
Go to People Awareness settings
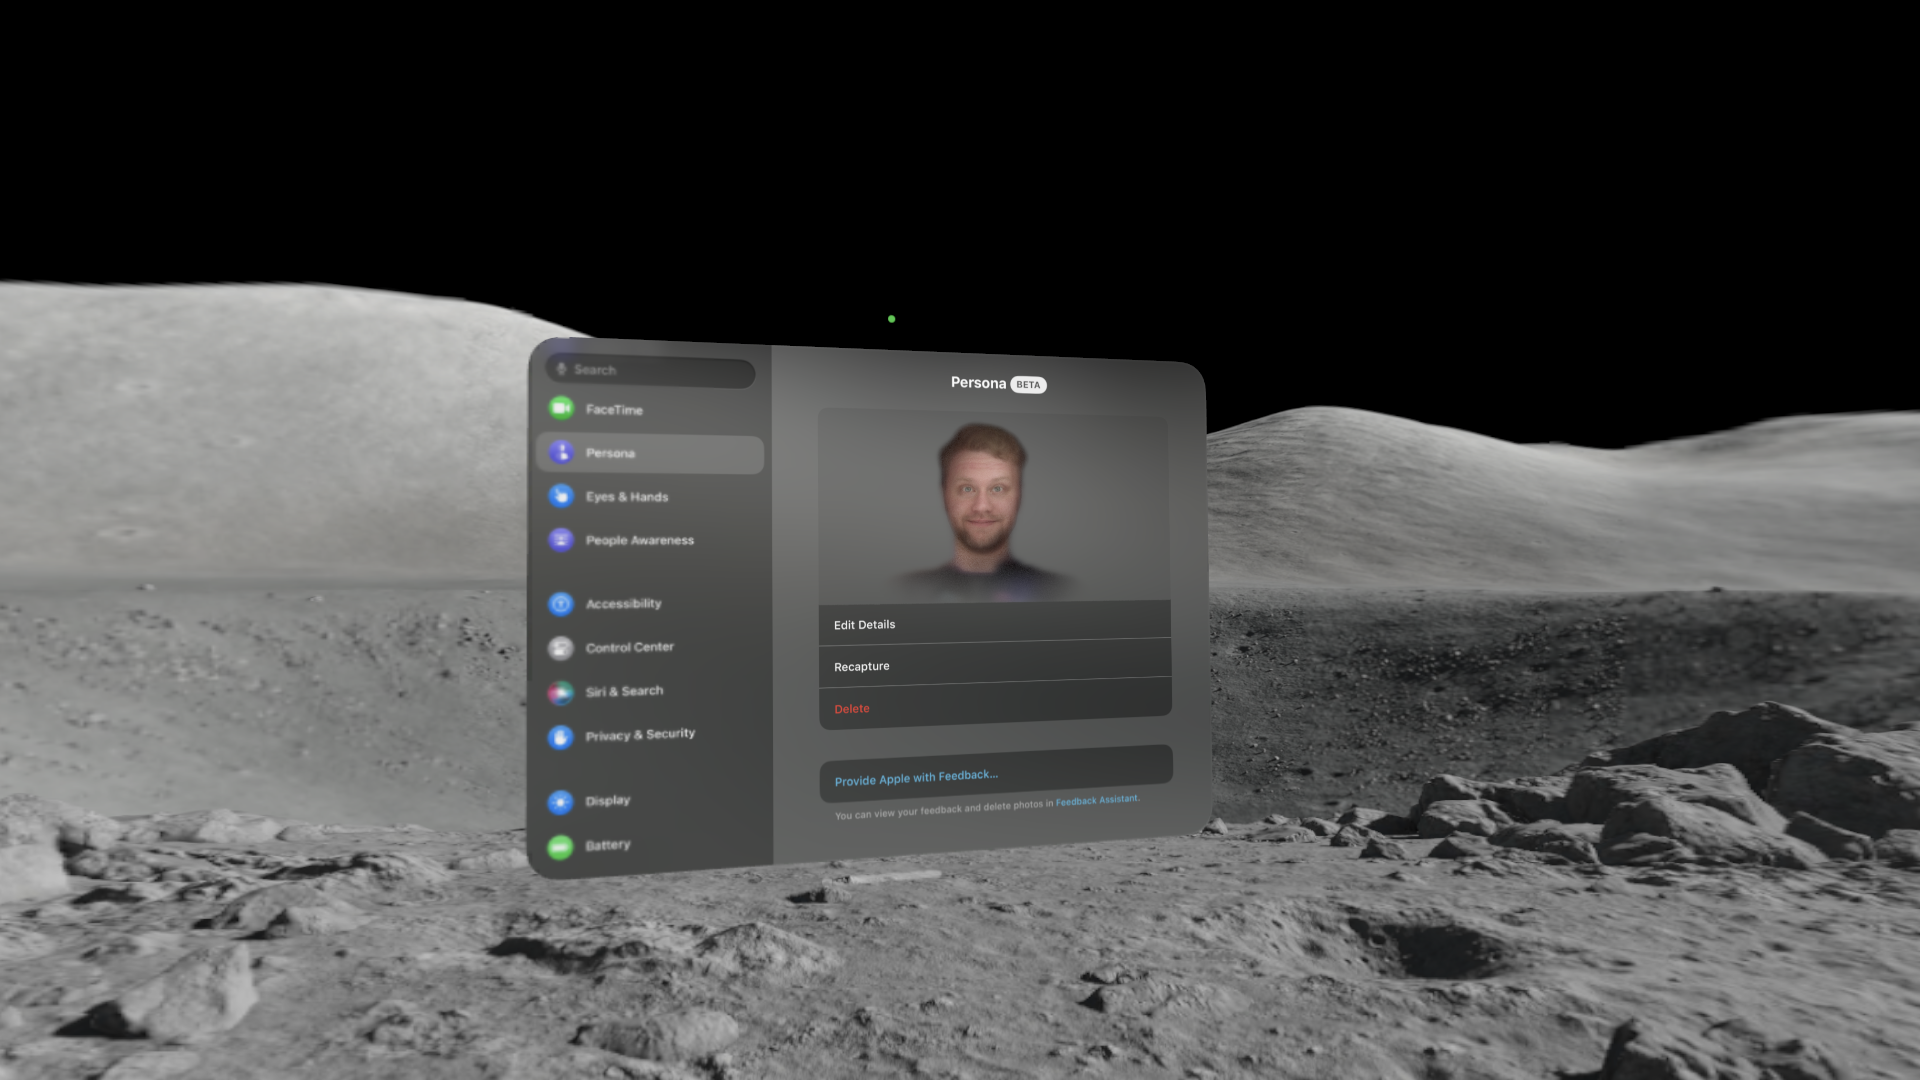click(640, 540)
